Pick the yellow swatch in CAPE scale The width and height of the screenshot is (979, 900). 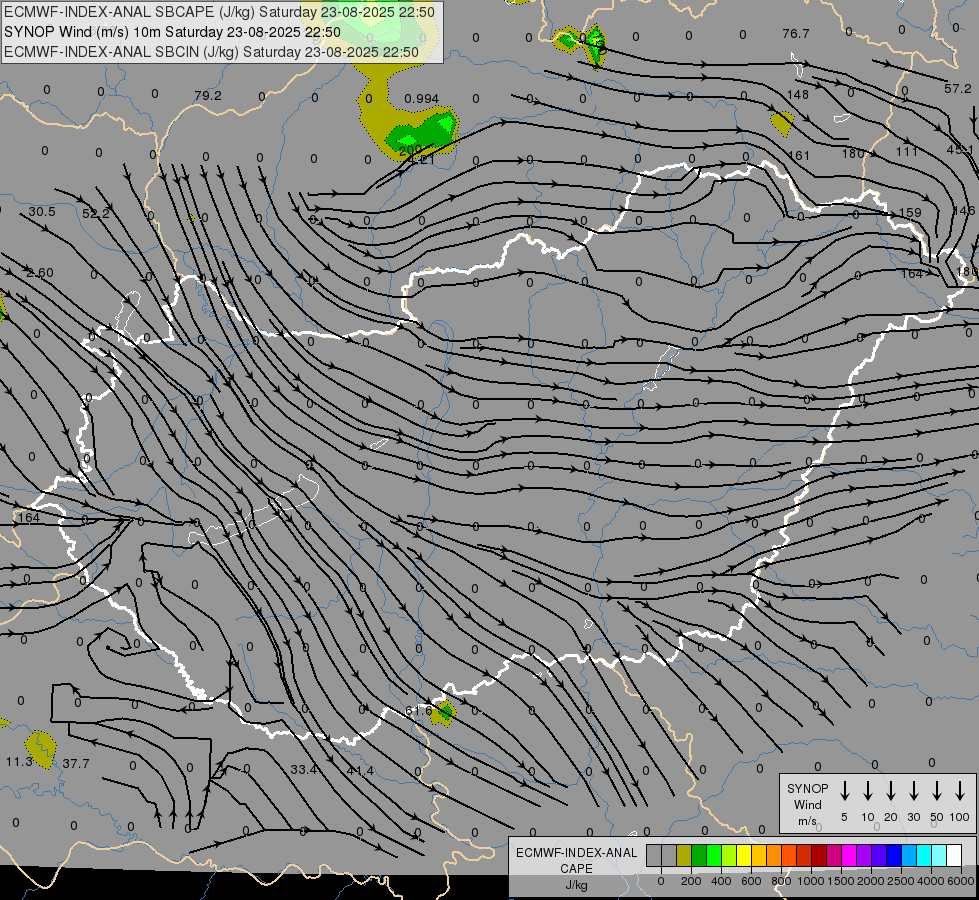(x=744, y=856)
